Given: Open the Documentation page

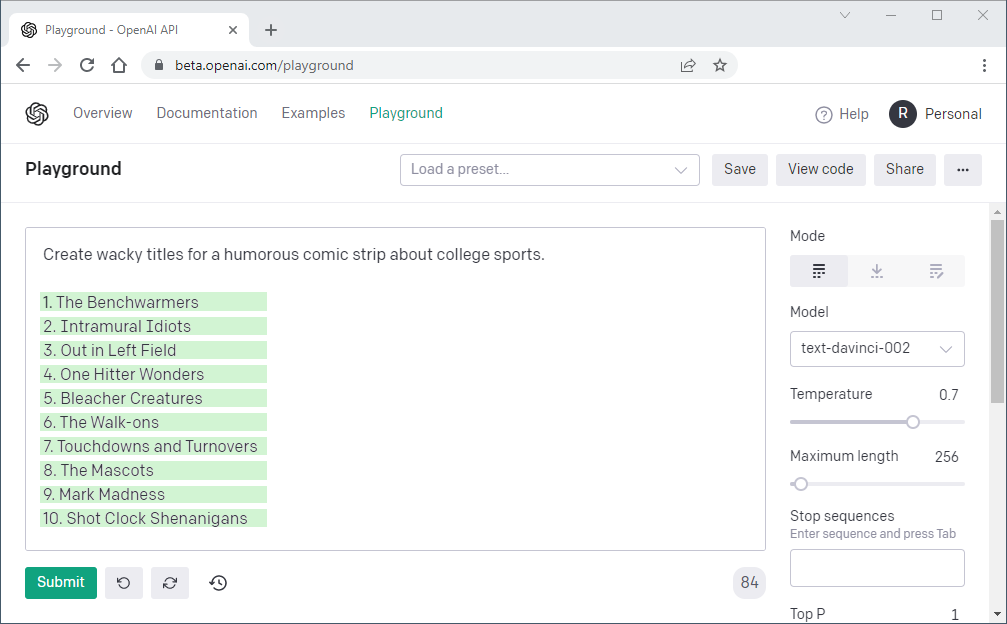Looking at the screenshot, I should (207, 113).
